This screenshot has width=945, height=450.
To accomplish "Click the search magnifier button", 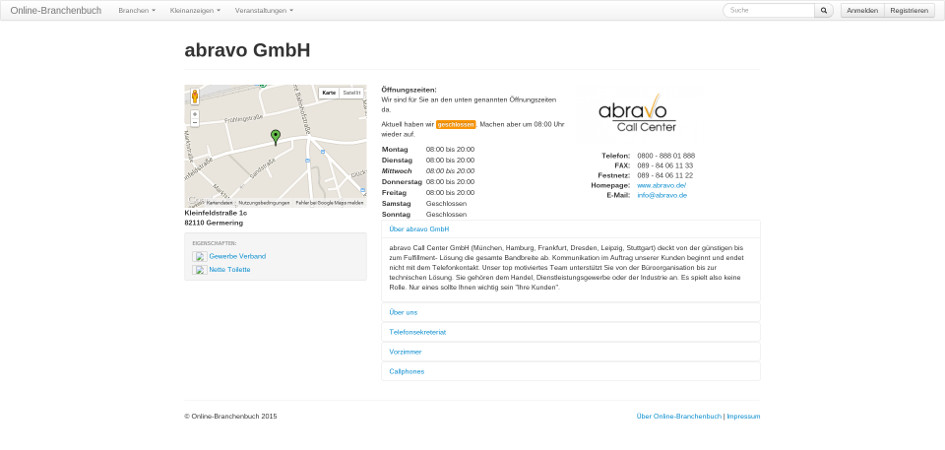I will tap(824, 11).
